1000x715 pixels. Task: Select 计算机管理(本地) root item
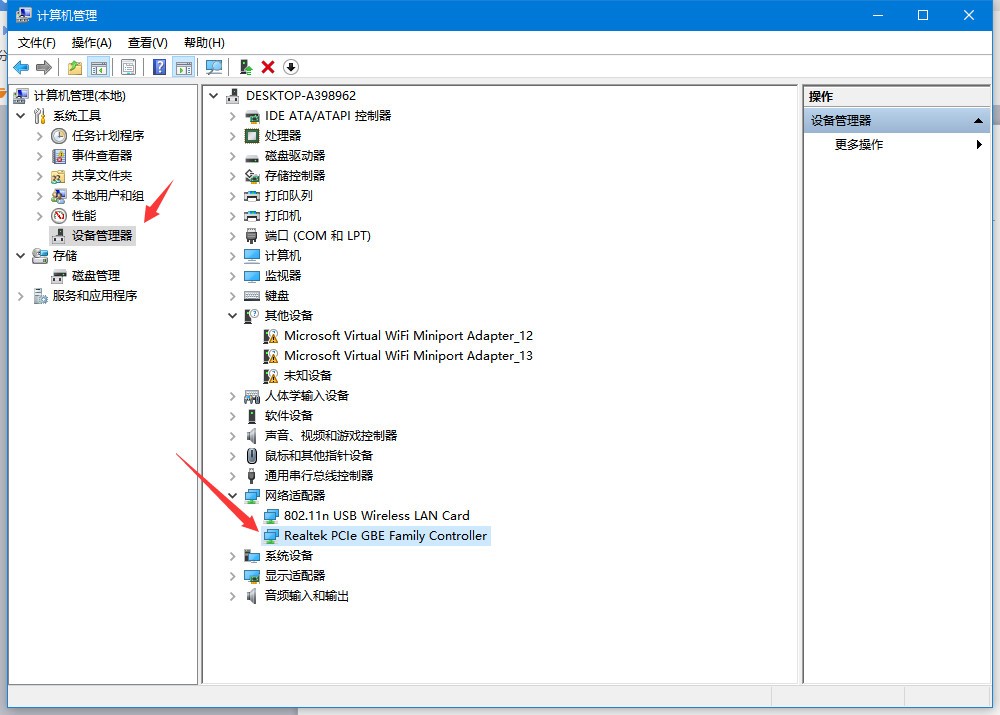click(x=79, y=96)
